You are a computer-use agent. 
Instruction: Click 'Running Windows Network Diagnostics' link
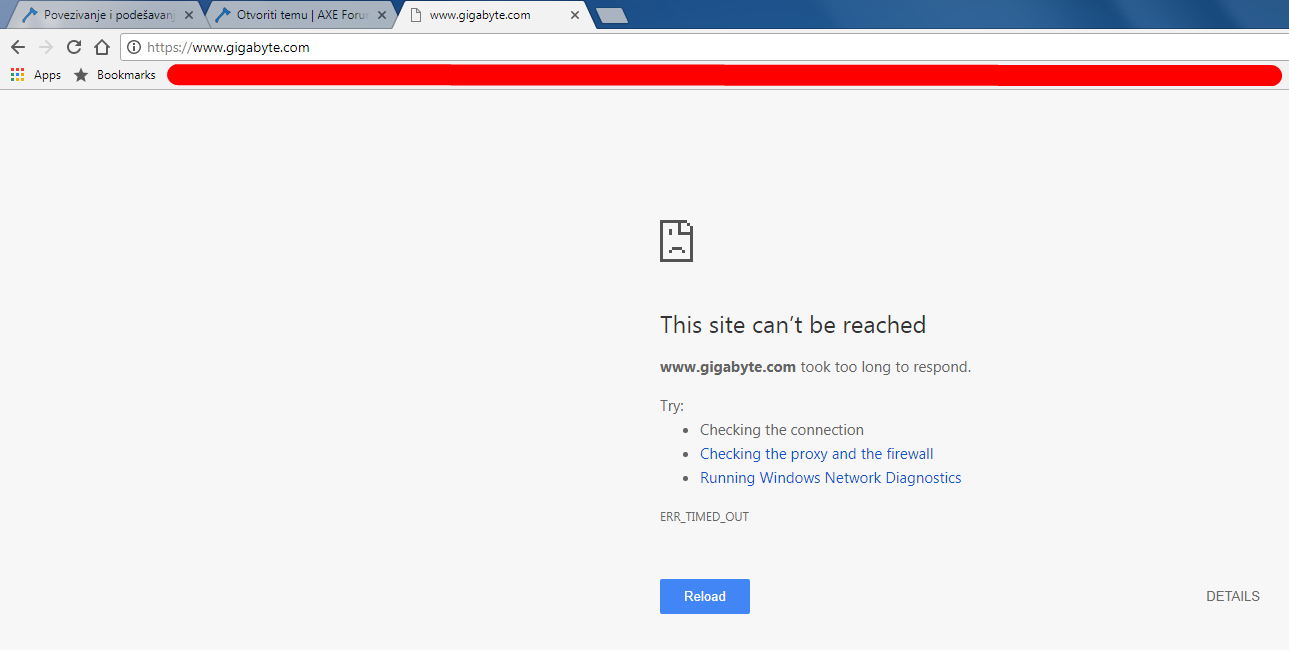(x=830, y=478)
